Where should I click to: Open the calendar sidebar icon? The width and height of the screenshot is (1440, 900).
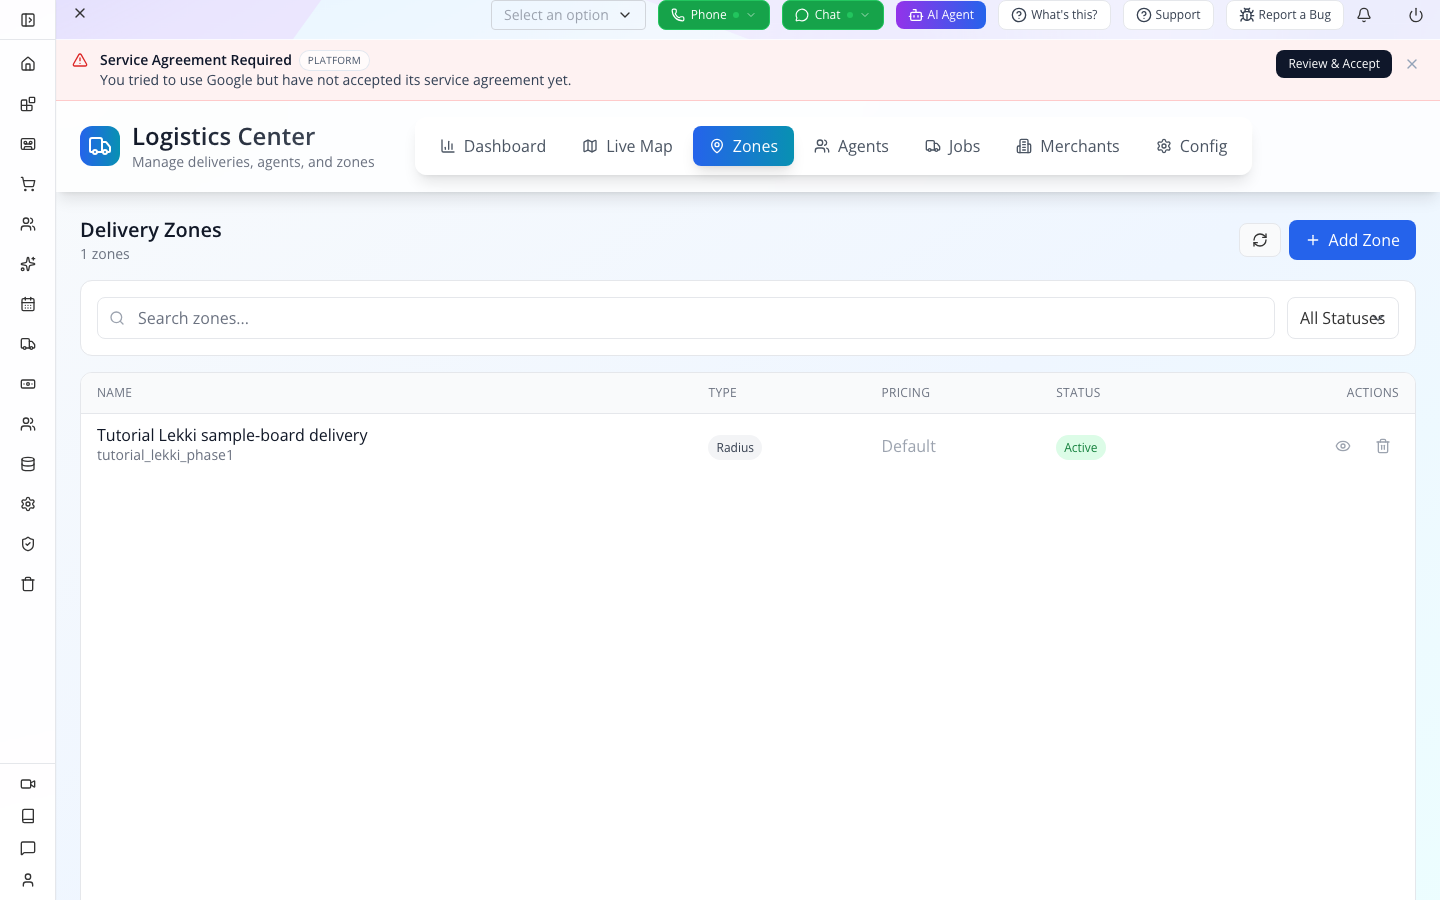click(x=28, y=304)
